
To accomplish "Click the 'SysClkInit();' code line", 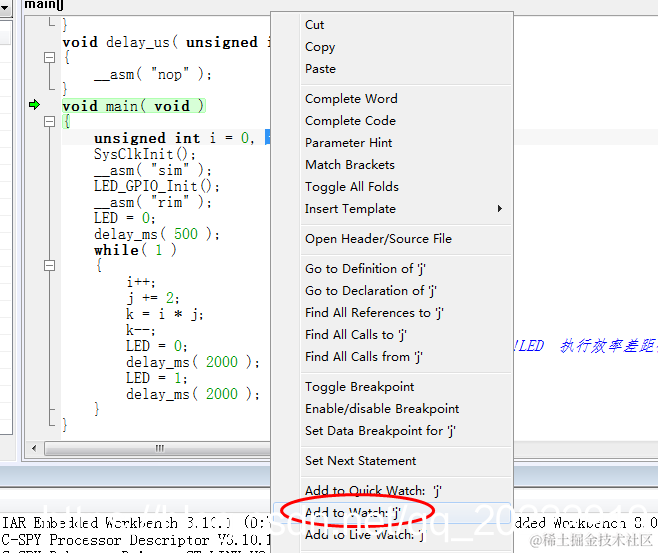I will (x=145, y=154).
